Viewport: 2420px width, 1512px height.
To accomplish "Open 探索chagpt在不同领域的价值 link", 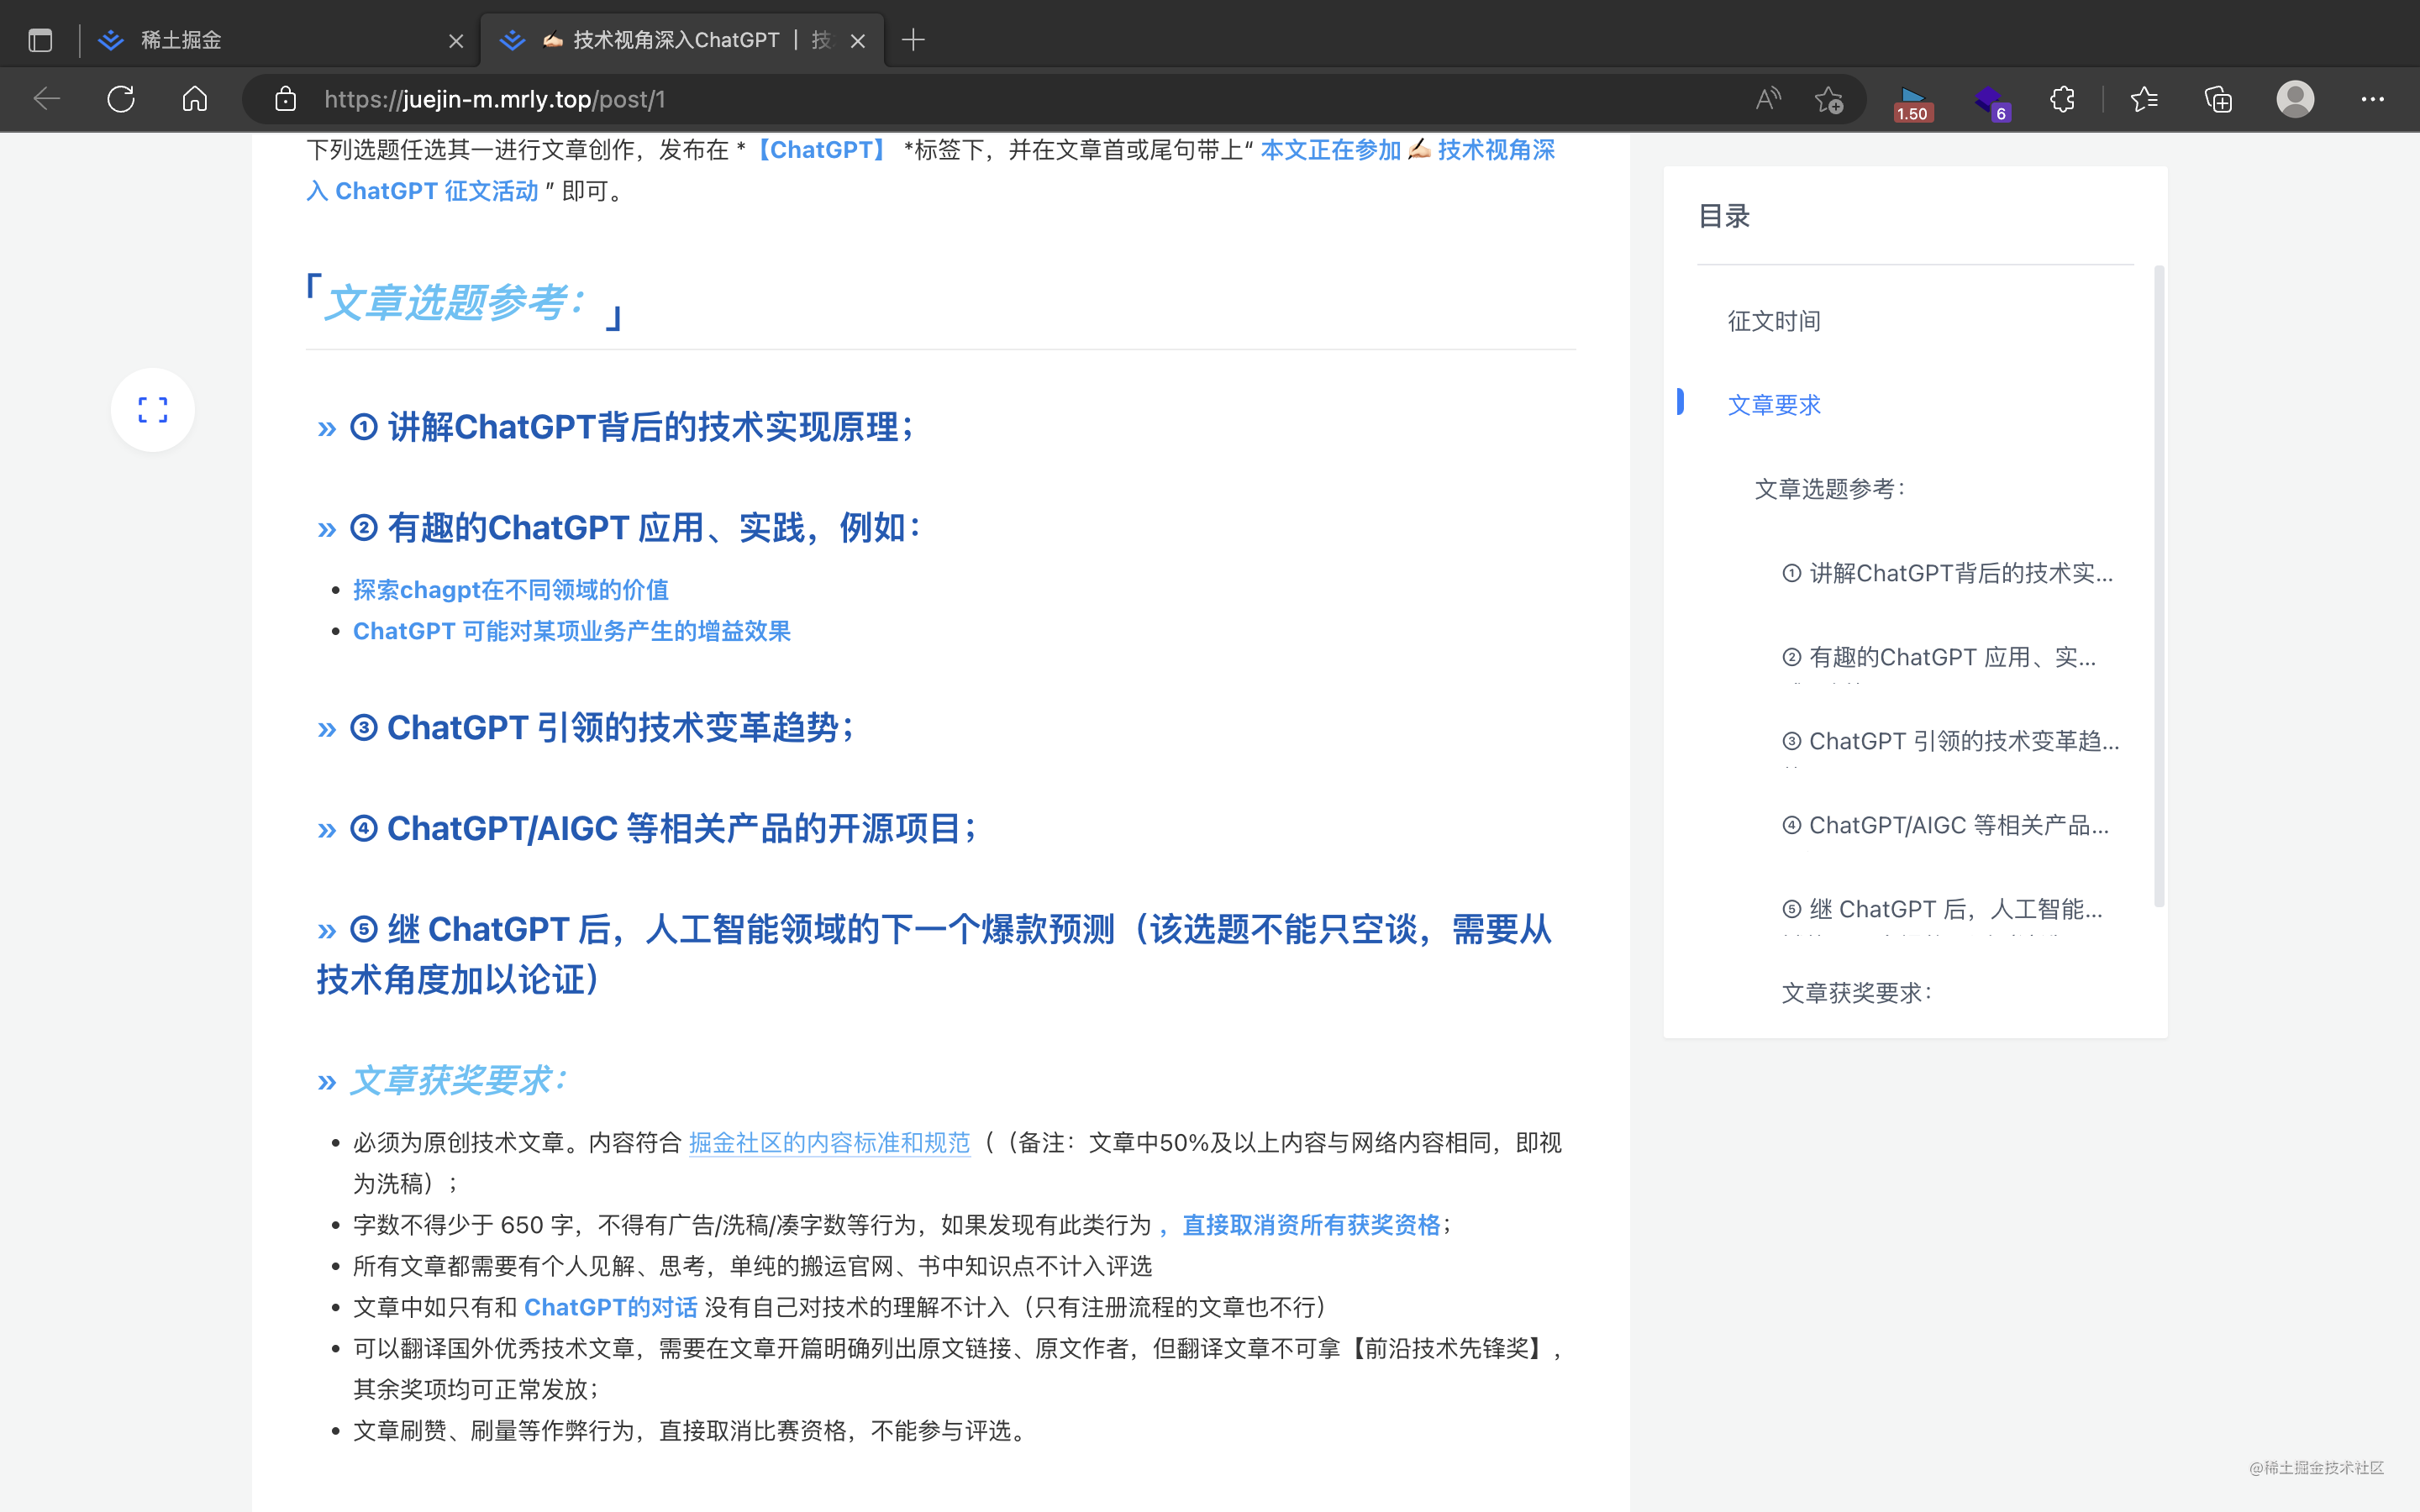I will [x=511, y=590].
